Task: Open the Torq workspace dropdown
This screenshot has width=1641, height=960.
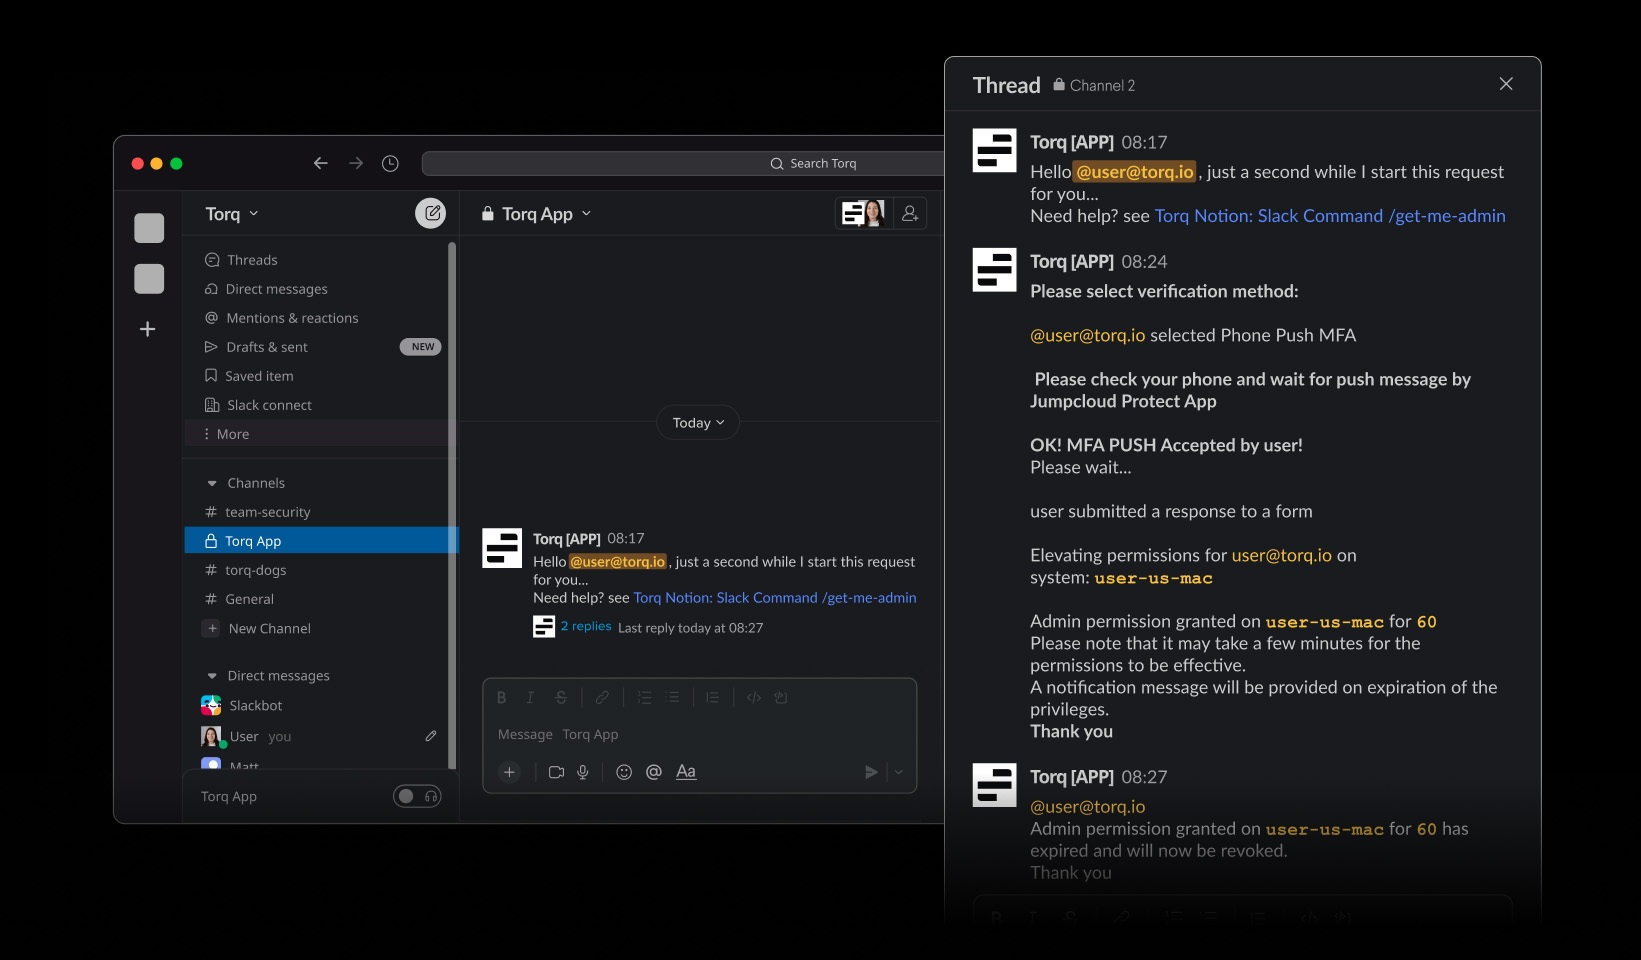Action: pos(232,214)
